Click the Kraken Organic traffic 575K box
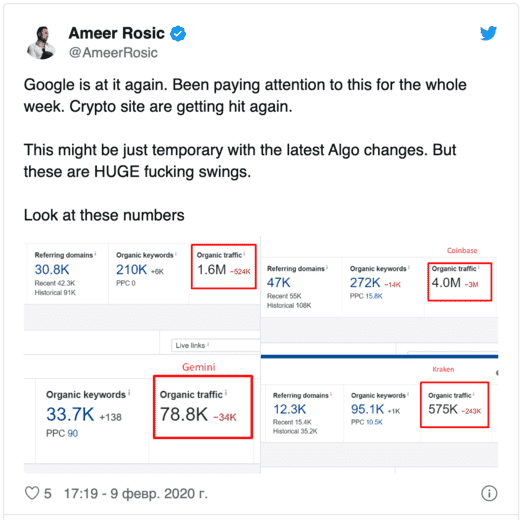The image size is (521, 520). pyautogui.click(x=454, y=405)
